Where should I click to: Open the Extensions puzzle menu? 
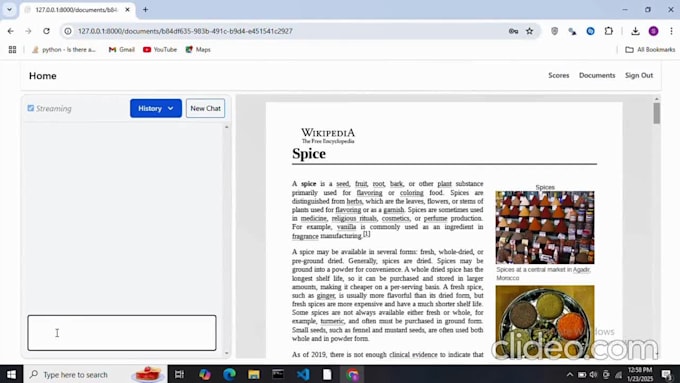(608, 31)
